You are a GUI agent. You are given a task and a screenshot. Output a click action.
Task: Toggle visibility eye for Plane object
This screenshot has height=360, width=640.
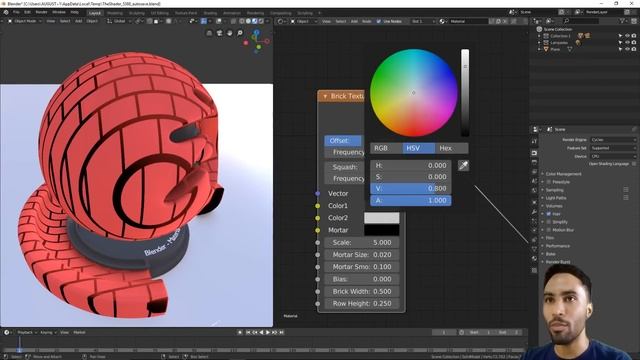point(627,49)
